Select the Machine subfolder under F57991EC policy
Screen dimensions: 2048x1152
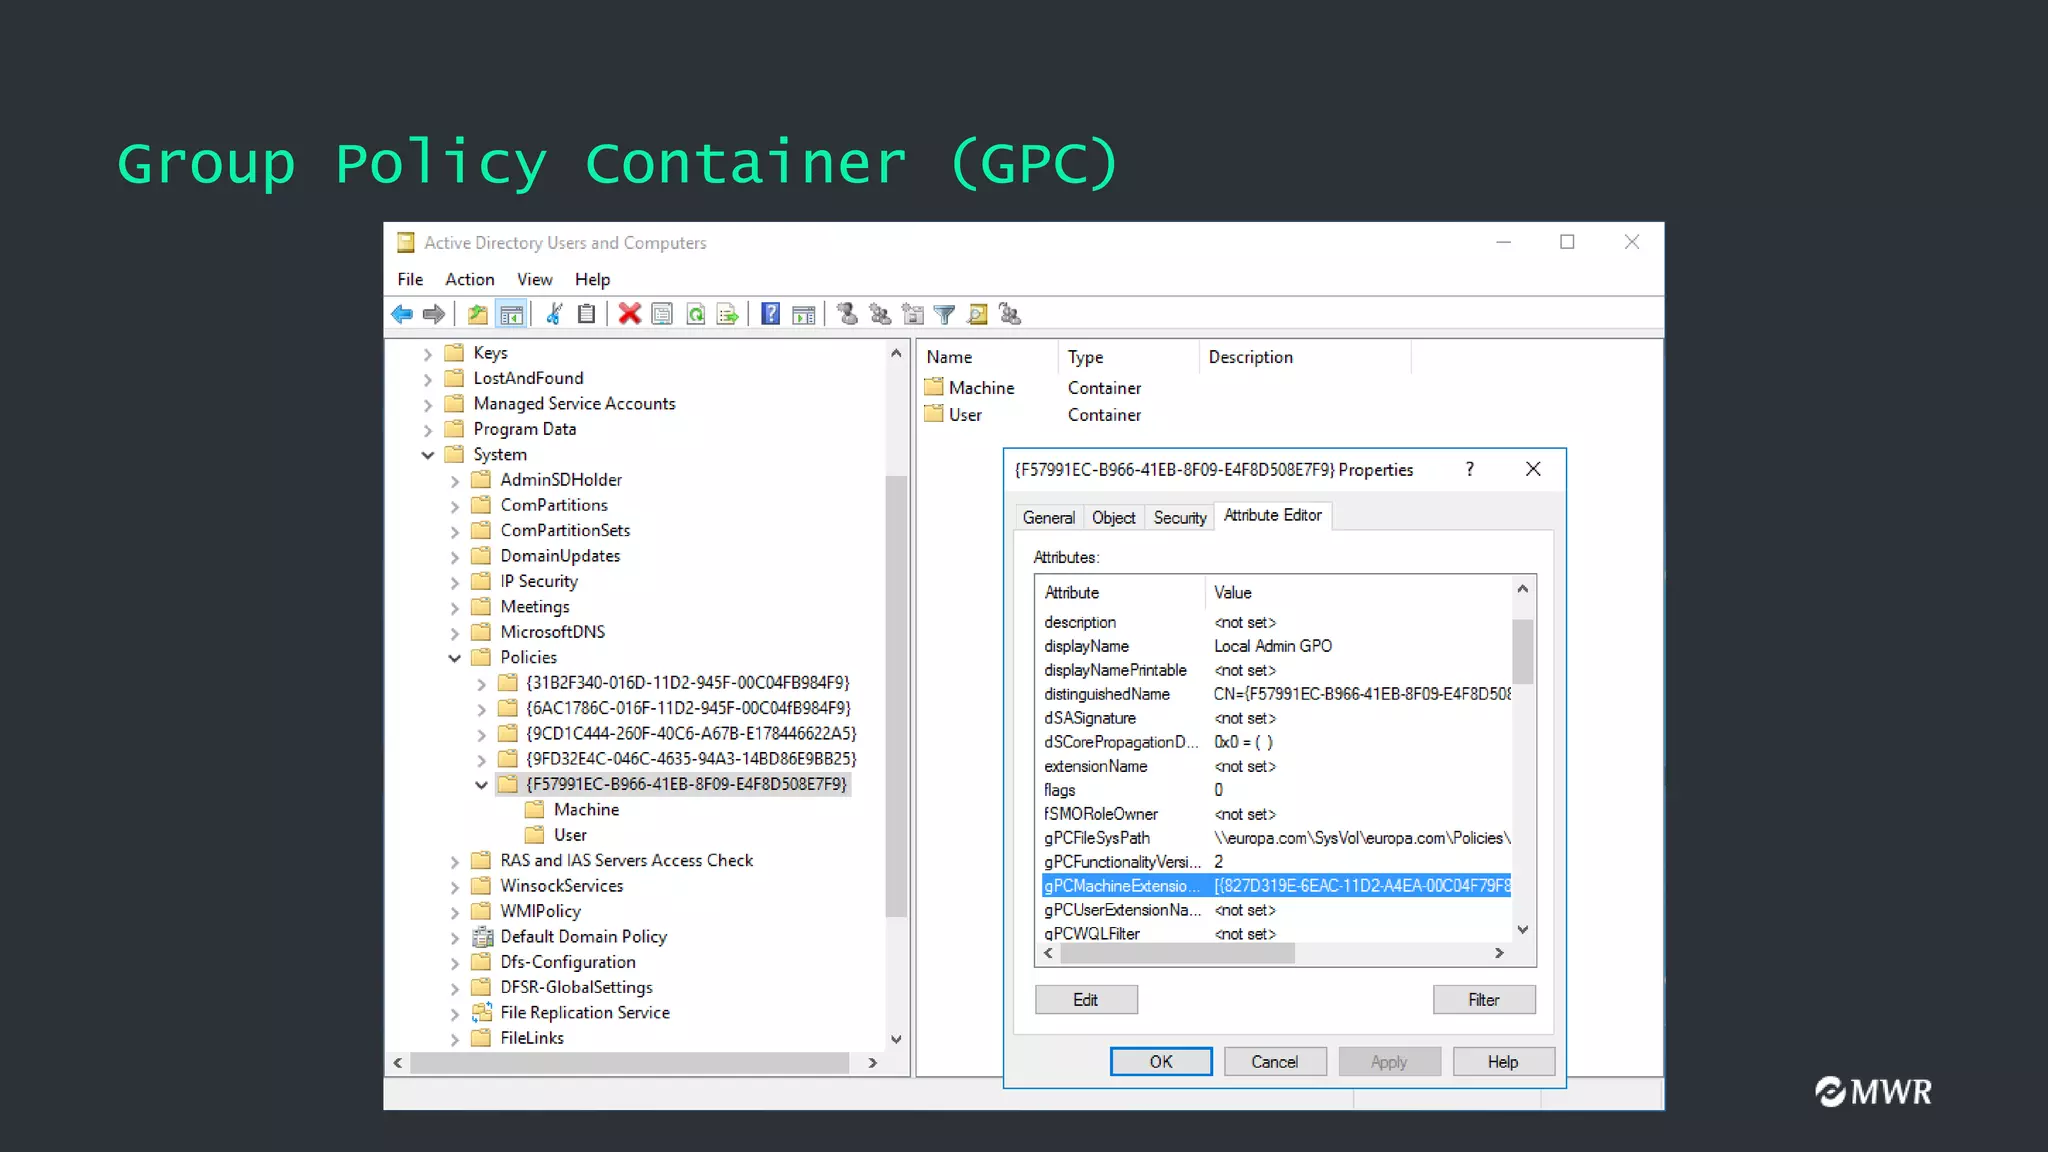click(586, 810)
